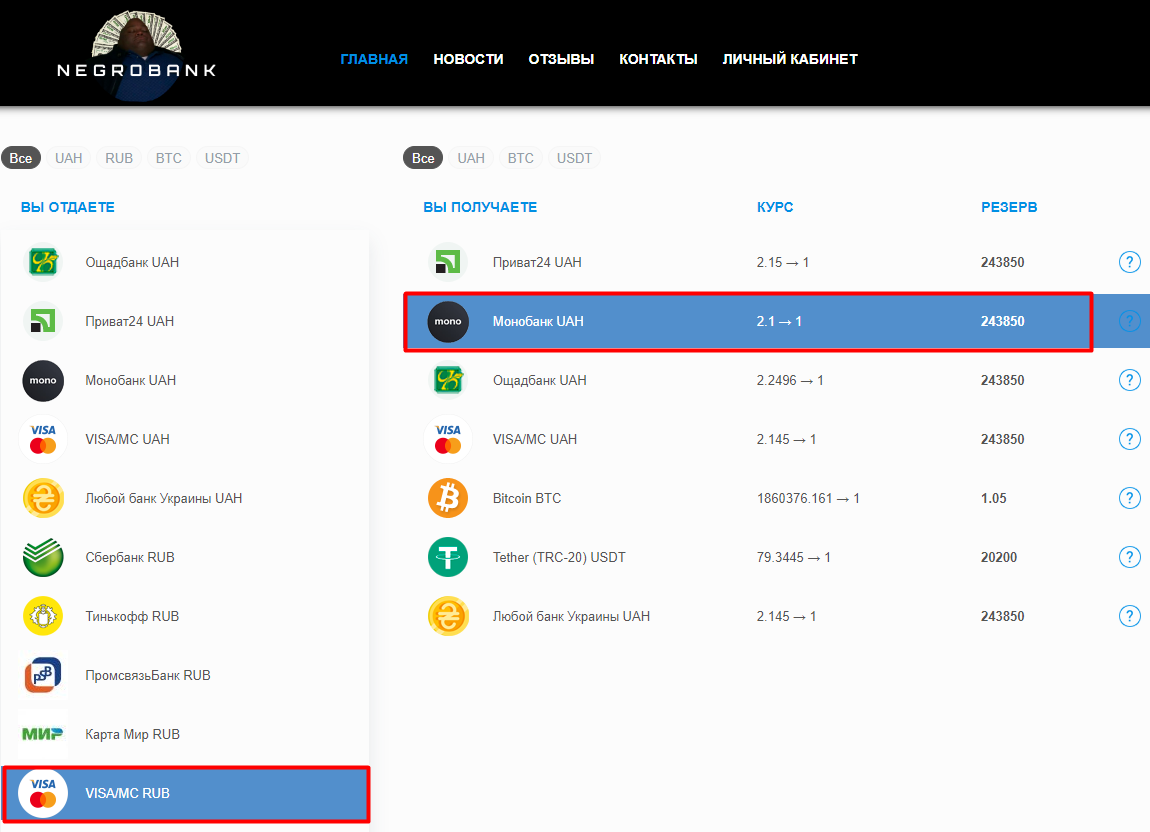Click the rate 2.2496 → 1

[x=790, y=380]
